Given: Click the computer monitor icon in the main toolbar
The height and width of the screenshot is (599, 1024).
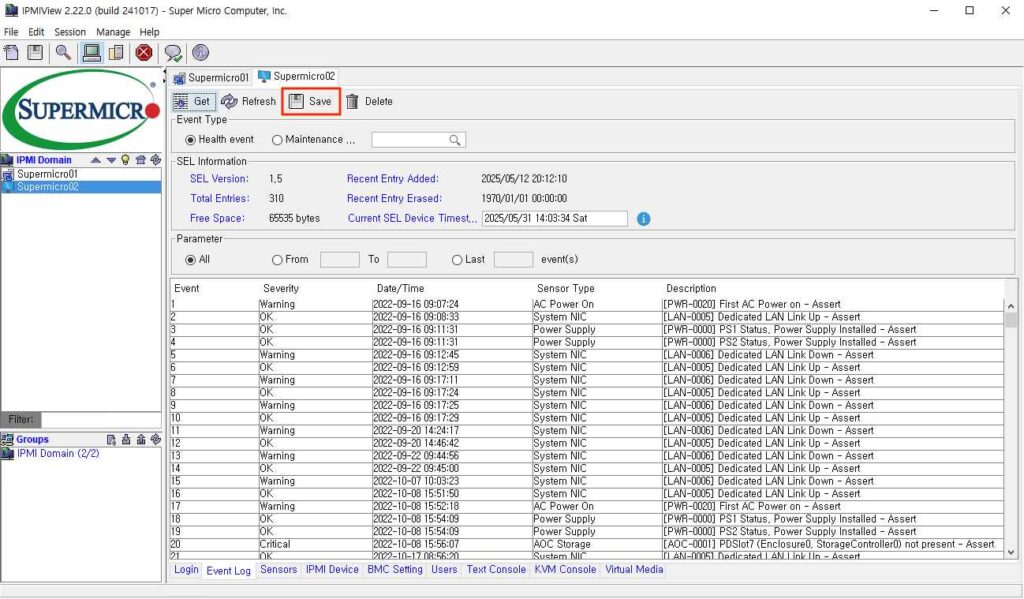Looking at the screenshot, I should 91,52.
